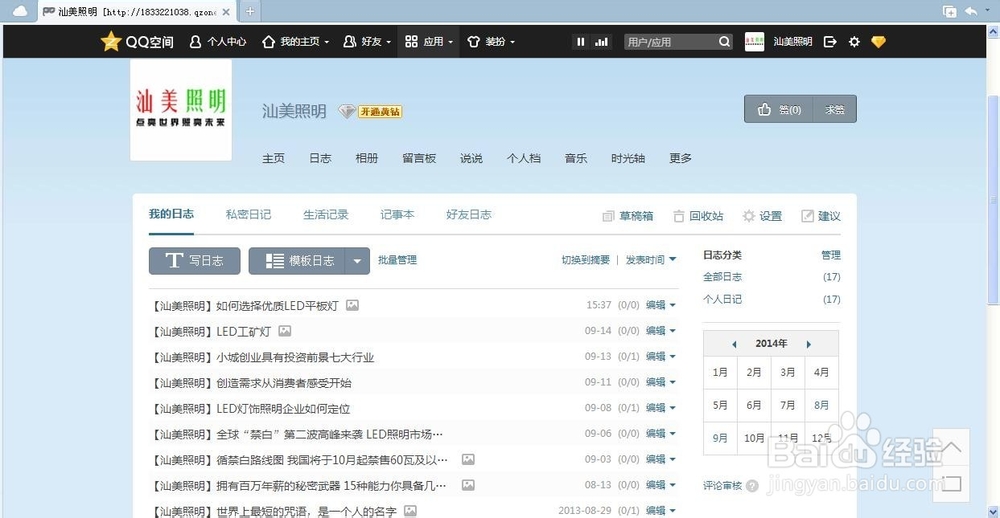Open the 应用 dropdown menu
1000x518 pixels.
tap(429, 41)
